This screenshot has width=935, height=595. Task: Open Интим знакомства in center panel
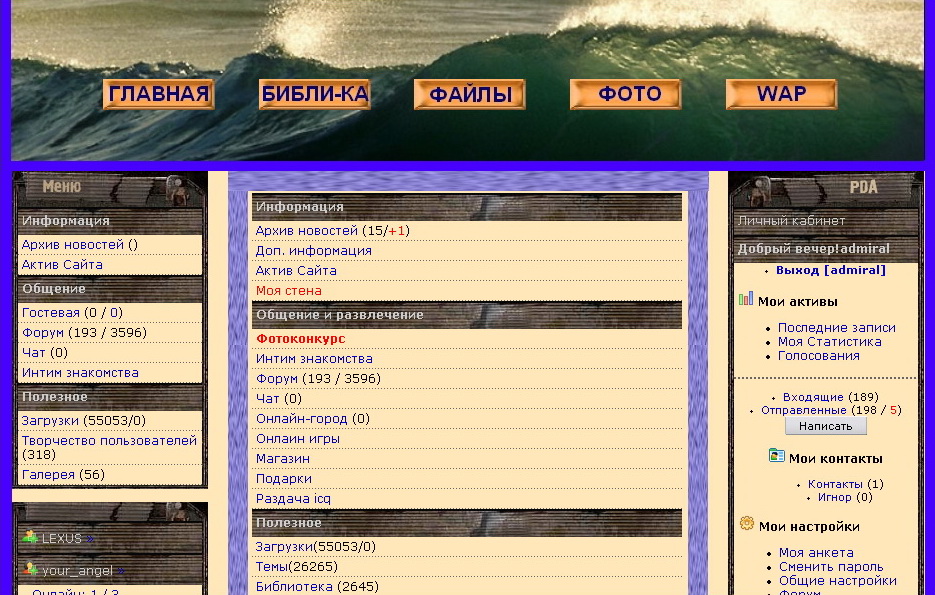(314, 359)
